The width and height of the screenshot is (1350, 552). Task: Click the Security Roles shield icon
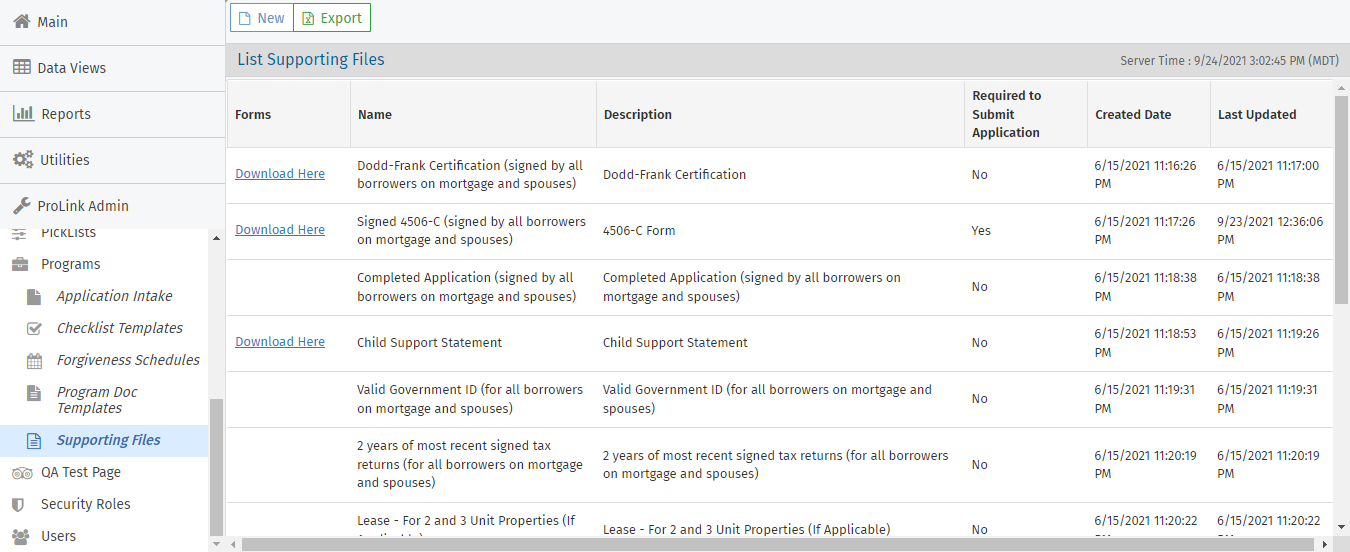pos(18,504)
